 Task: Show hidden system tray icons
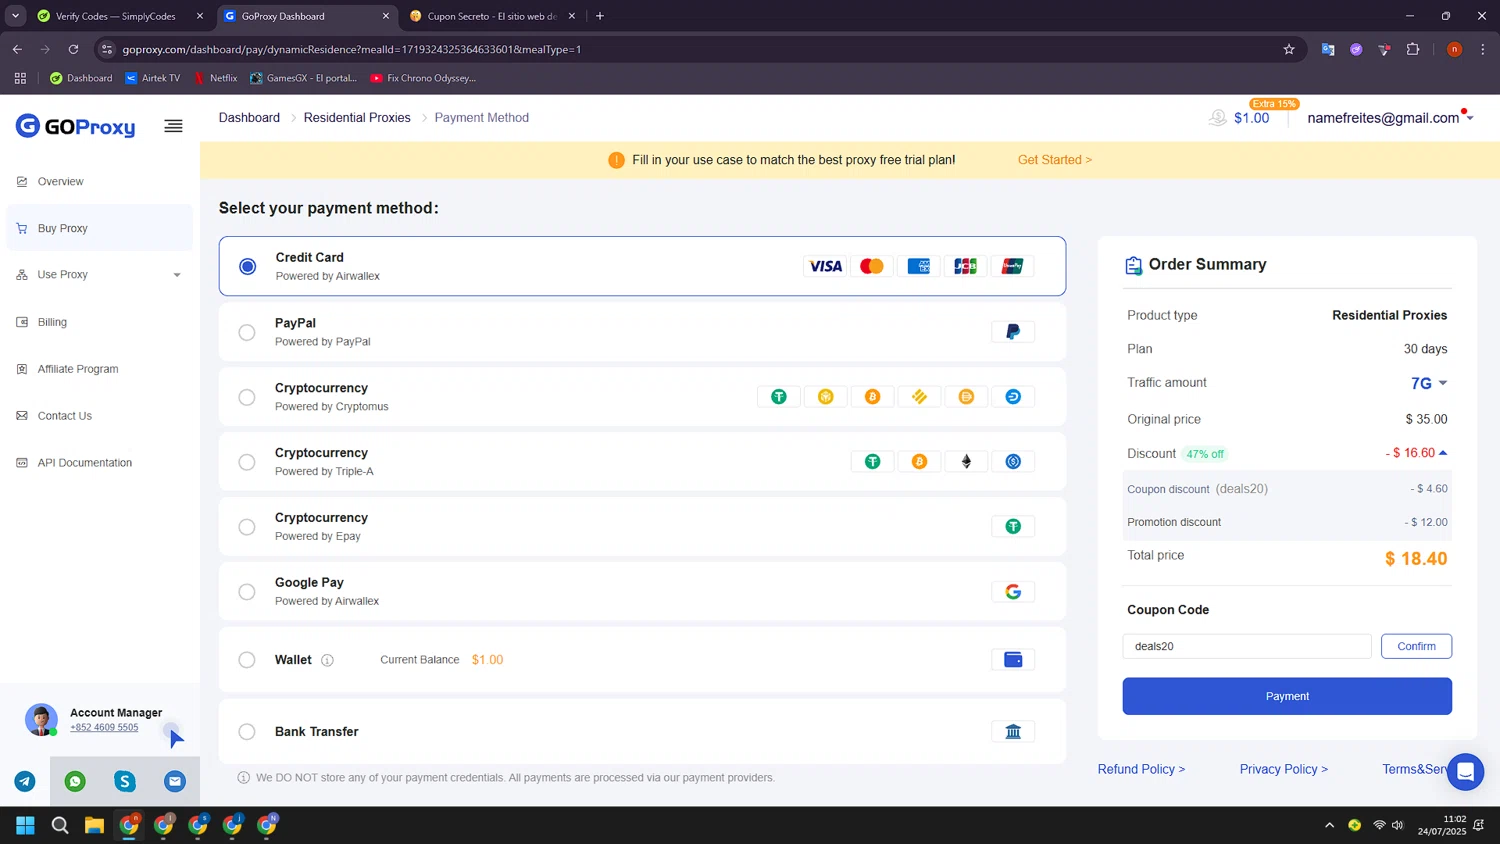pos(1329,825)
